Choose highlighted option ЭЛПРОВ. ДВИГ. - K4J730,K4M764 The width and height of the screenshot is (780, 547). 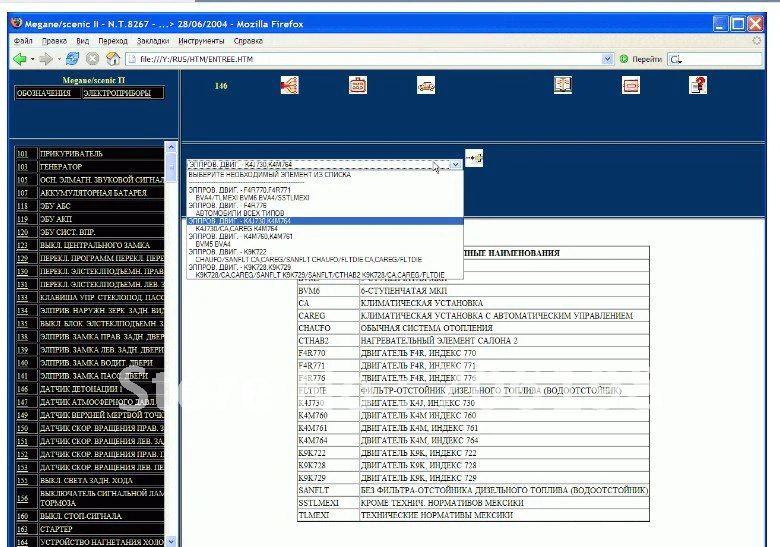[325, 221]
